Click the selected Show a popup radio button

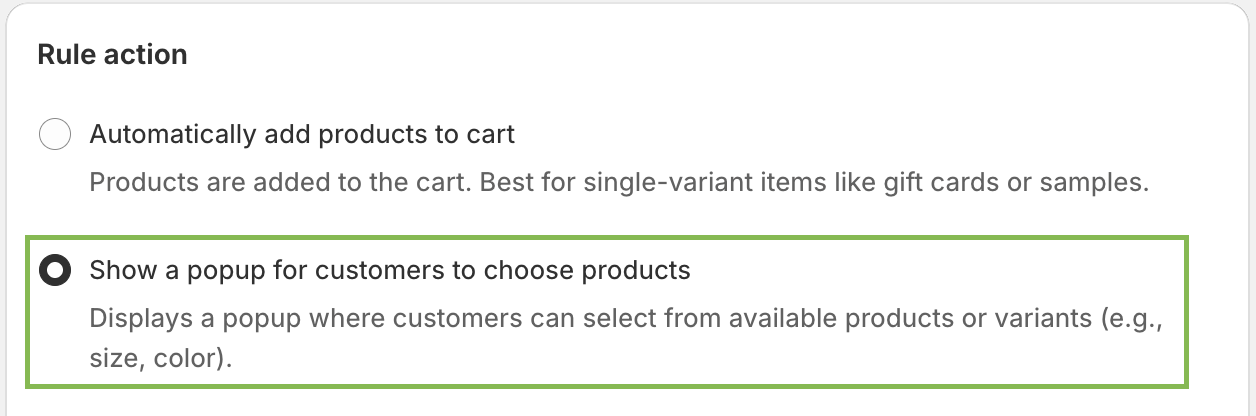tap(54, 271)
